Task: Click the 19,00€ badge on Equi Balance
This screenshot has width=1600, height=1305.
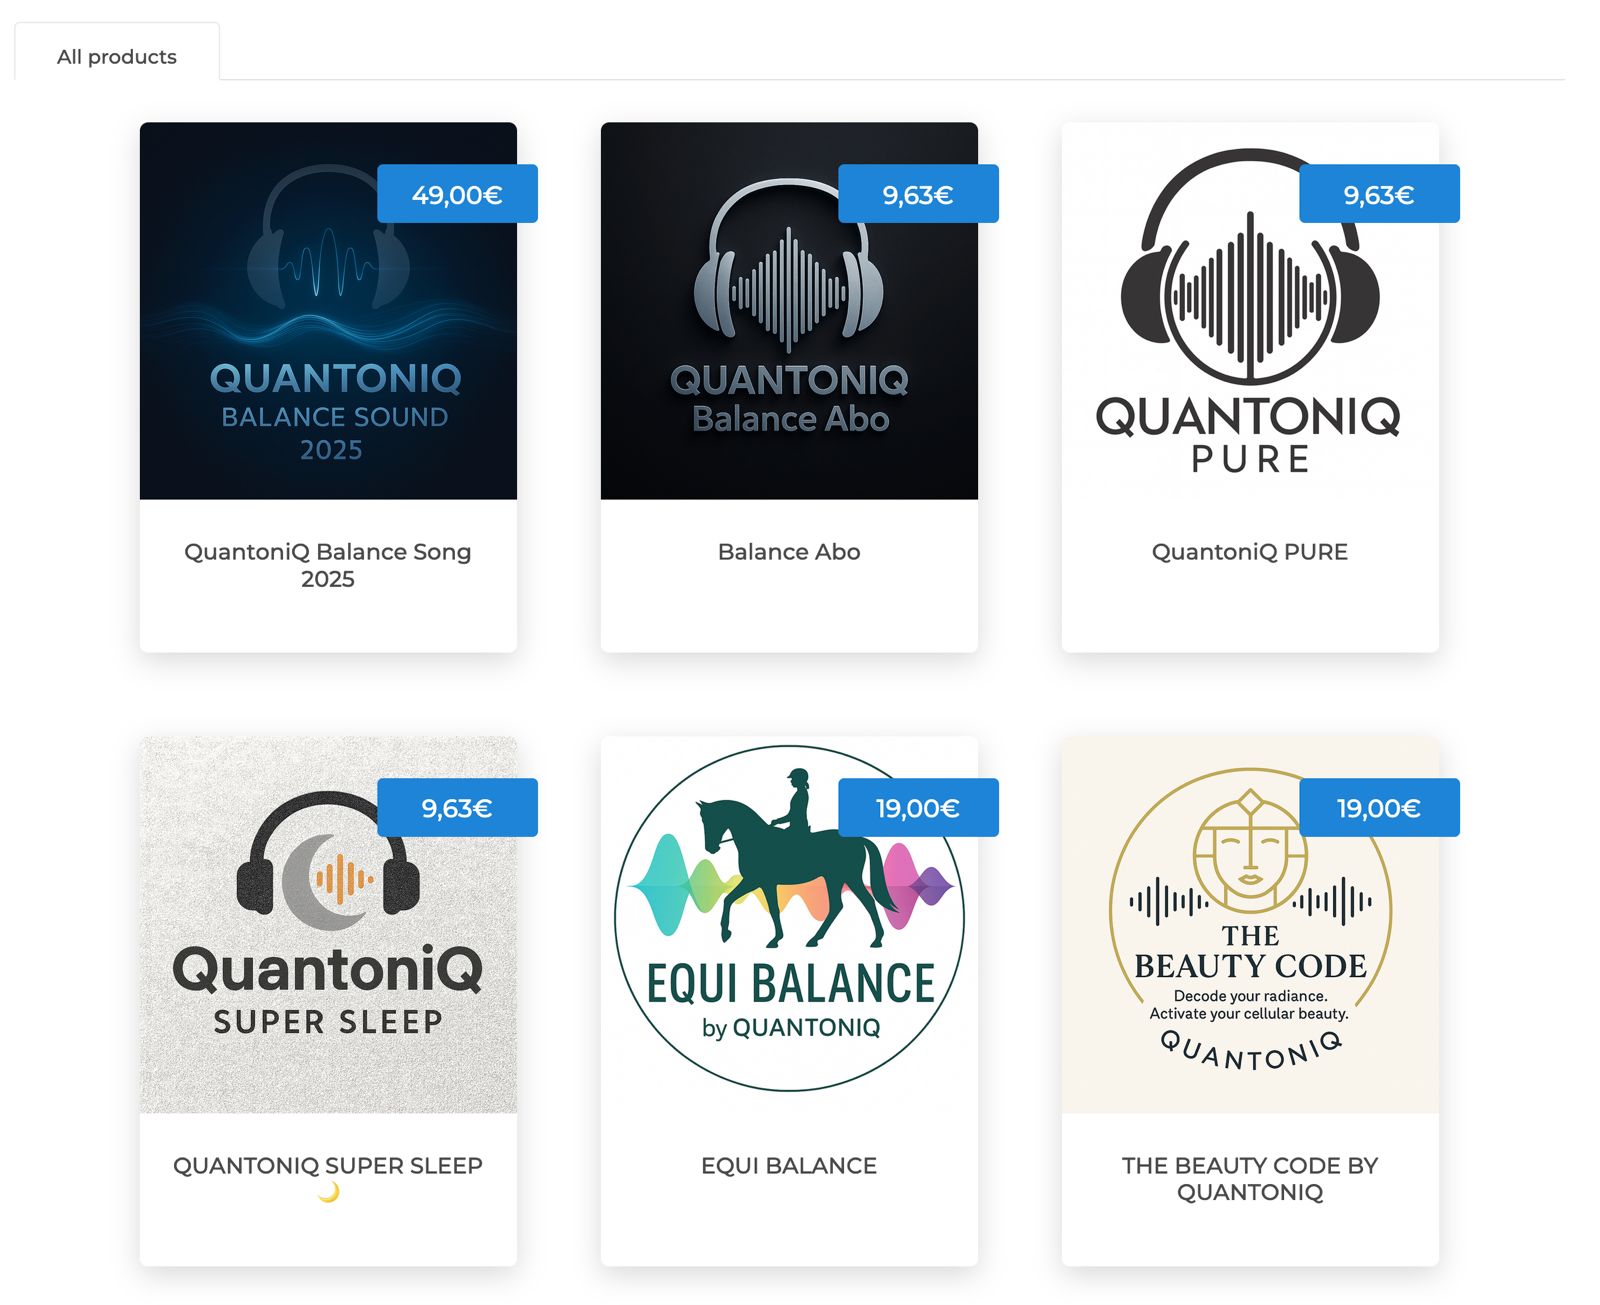Action: click(x=918, y=808)
